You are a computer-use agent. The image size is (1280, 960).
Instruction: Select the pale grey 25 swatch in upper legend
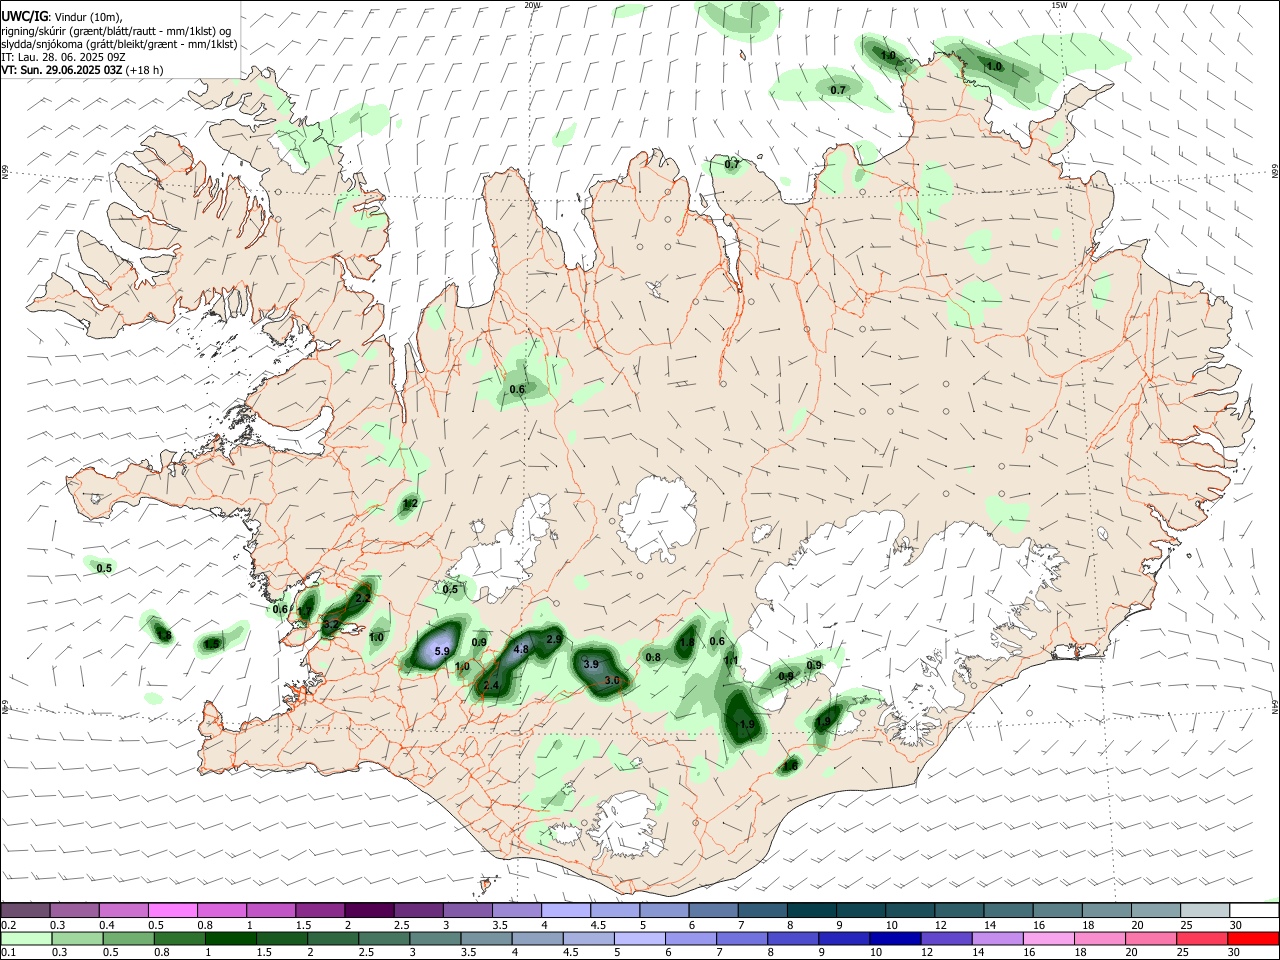tap(1204, 910)
